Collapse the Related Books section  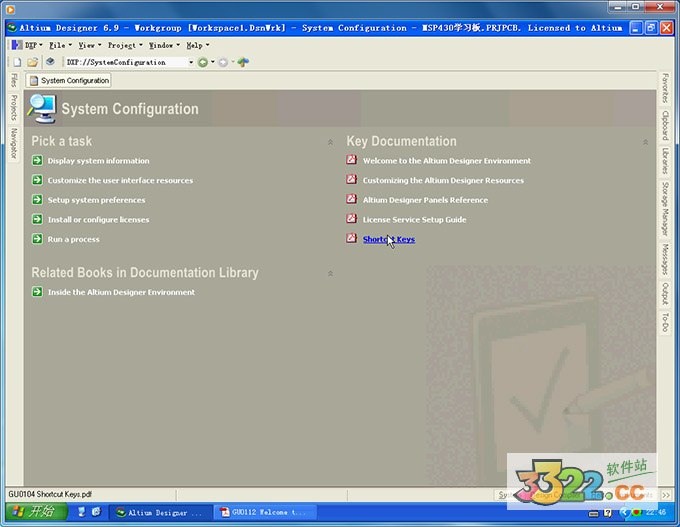pyautogui.click(x=330, y=274)
